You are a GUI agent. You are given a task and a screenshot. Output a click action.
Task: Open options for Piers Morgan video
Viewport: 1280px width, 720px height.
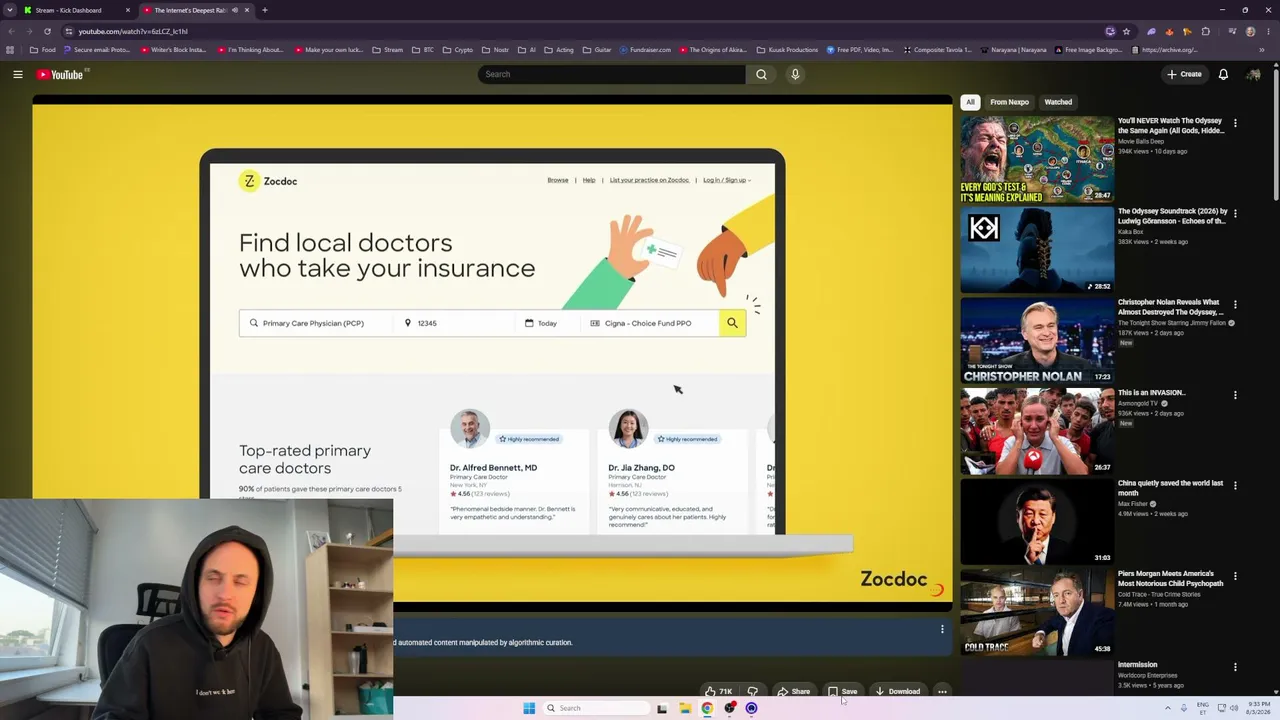pos(1235,576)
